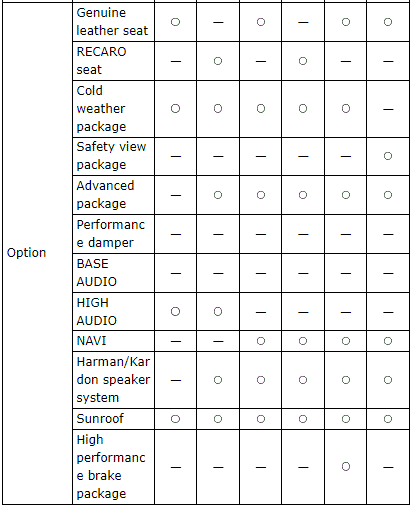Click the Harman/Kardon speaker system label
Viewport: 413px width, 507px height.
click(113, 380)
